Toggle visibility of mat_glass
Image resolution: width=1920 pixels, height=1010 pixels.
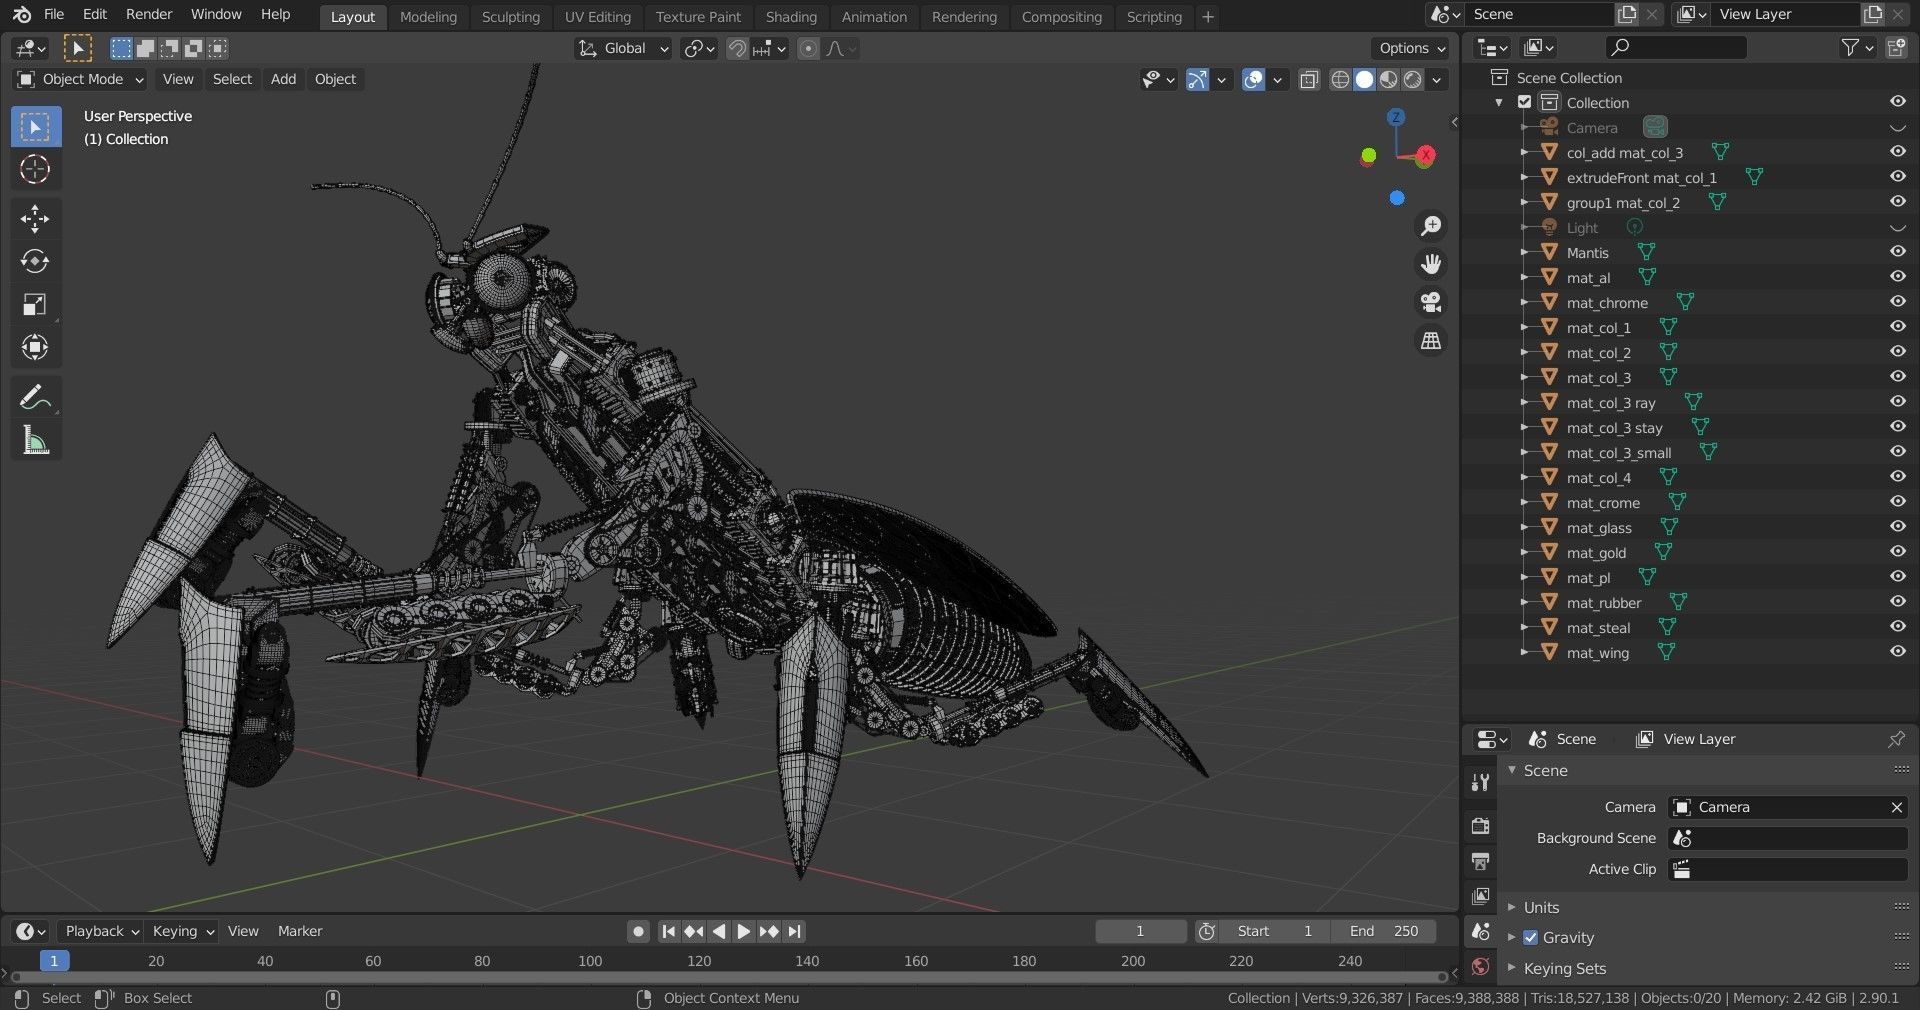click(1897, 527)
